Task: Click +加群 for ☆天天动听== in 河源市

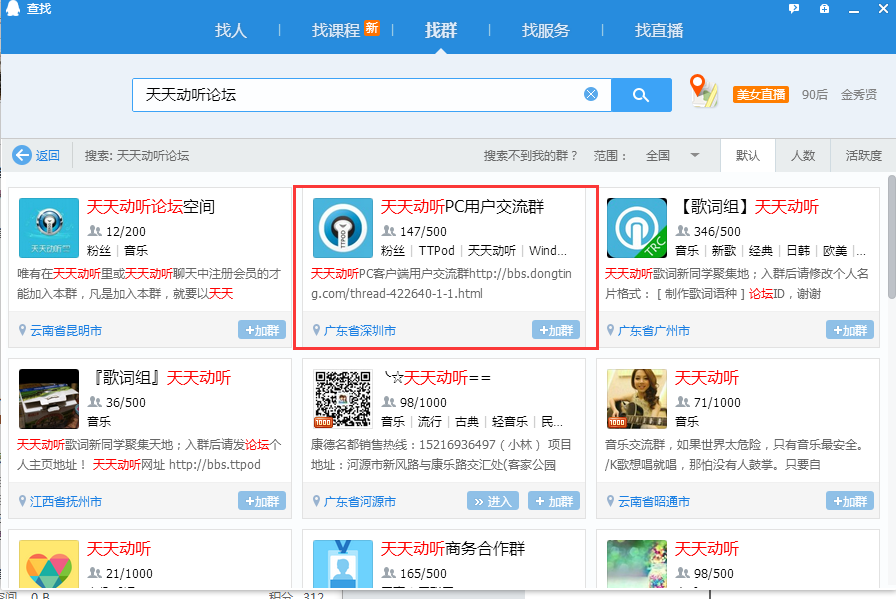Action: 554,501
